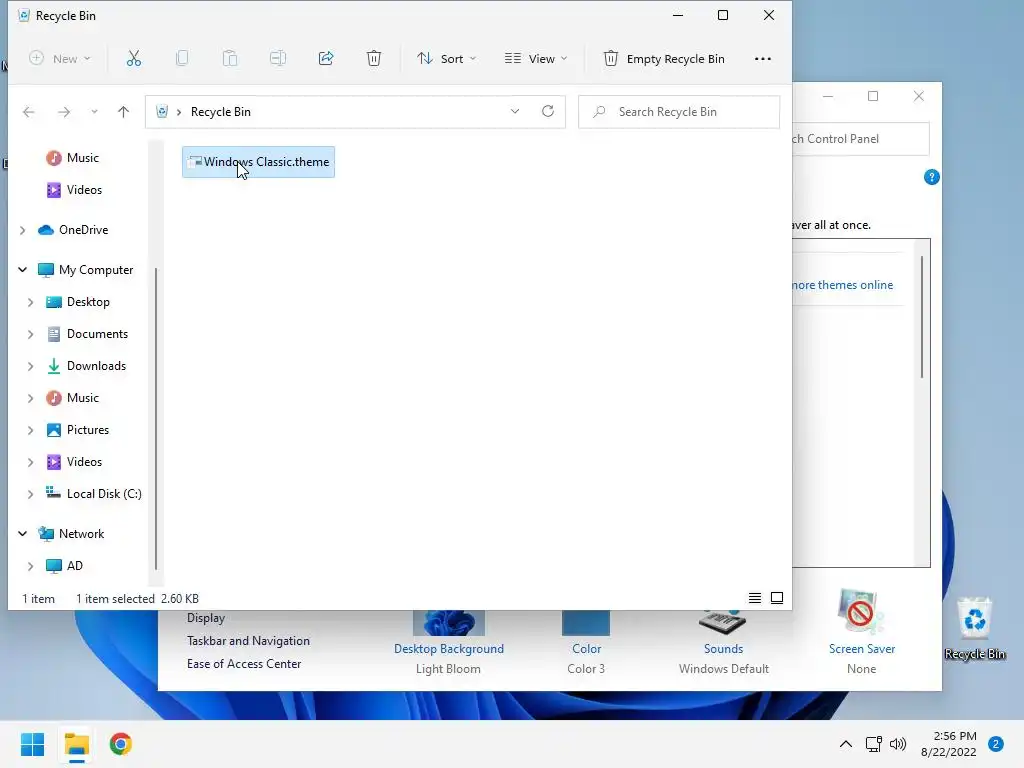Open the New dropdown menu
1024x768 pixels.
click(x=59, y=59)
